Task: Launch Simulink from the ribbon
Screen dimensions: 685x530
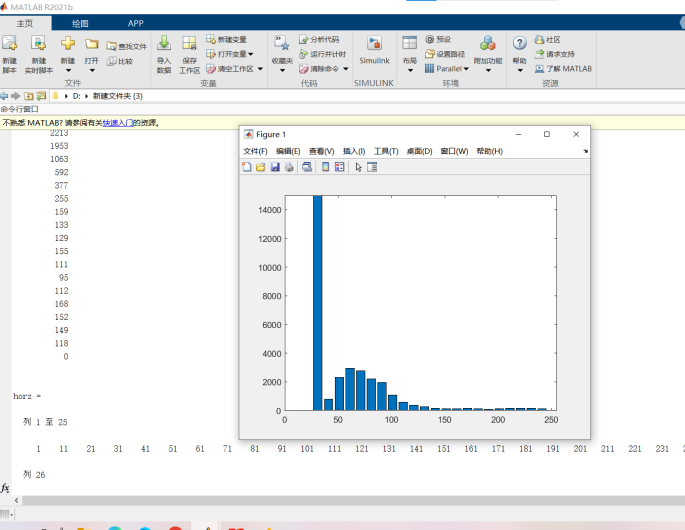Action: (x=374, y=49)
